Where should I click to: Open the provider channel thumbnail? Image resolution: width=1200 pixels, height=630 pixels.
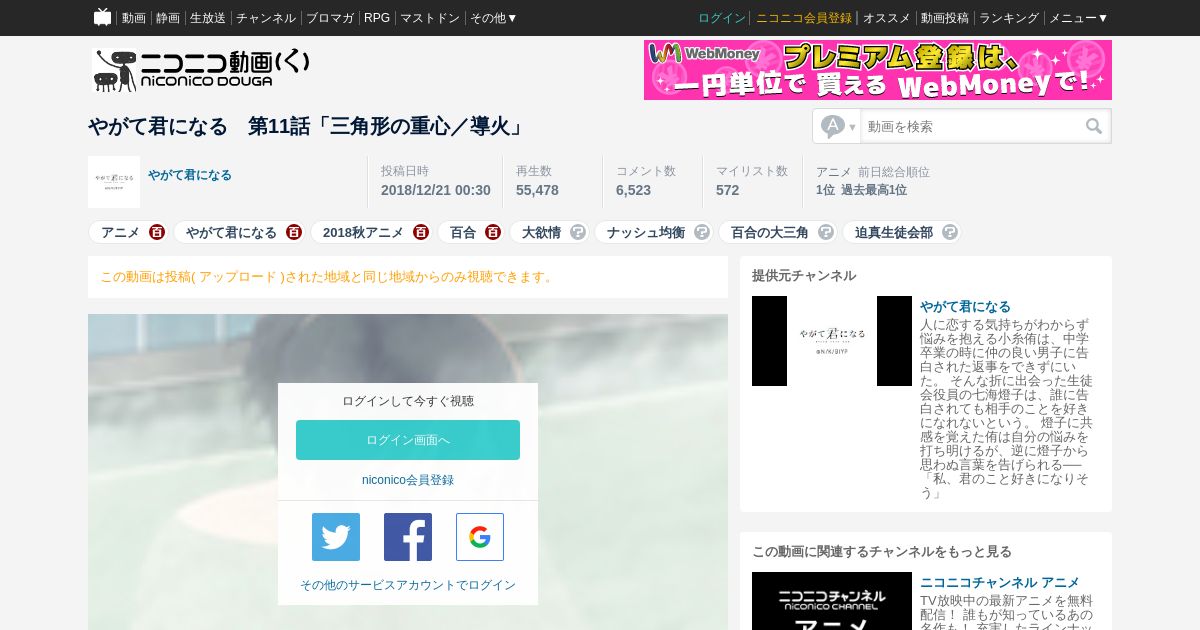pos(832,341)
